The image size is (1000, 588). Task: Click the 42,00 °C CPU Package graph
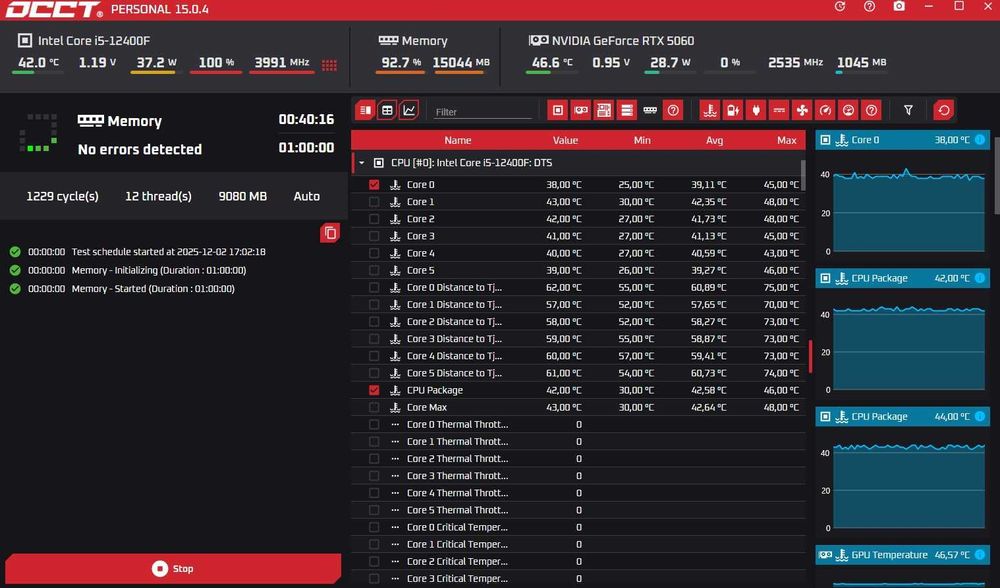[x=909, y=349]
